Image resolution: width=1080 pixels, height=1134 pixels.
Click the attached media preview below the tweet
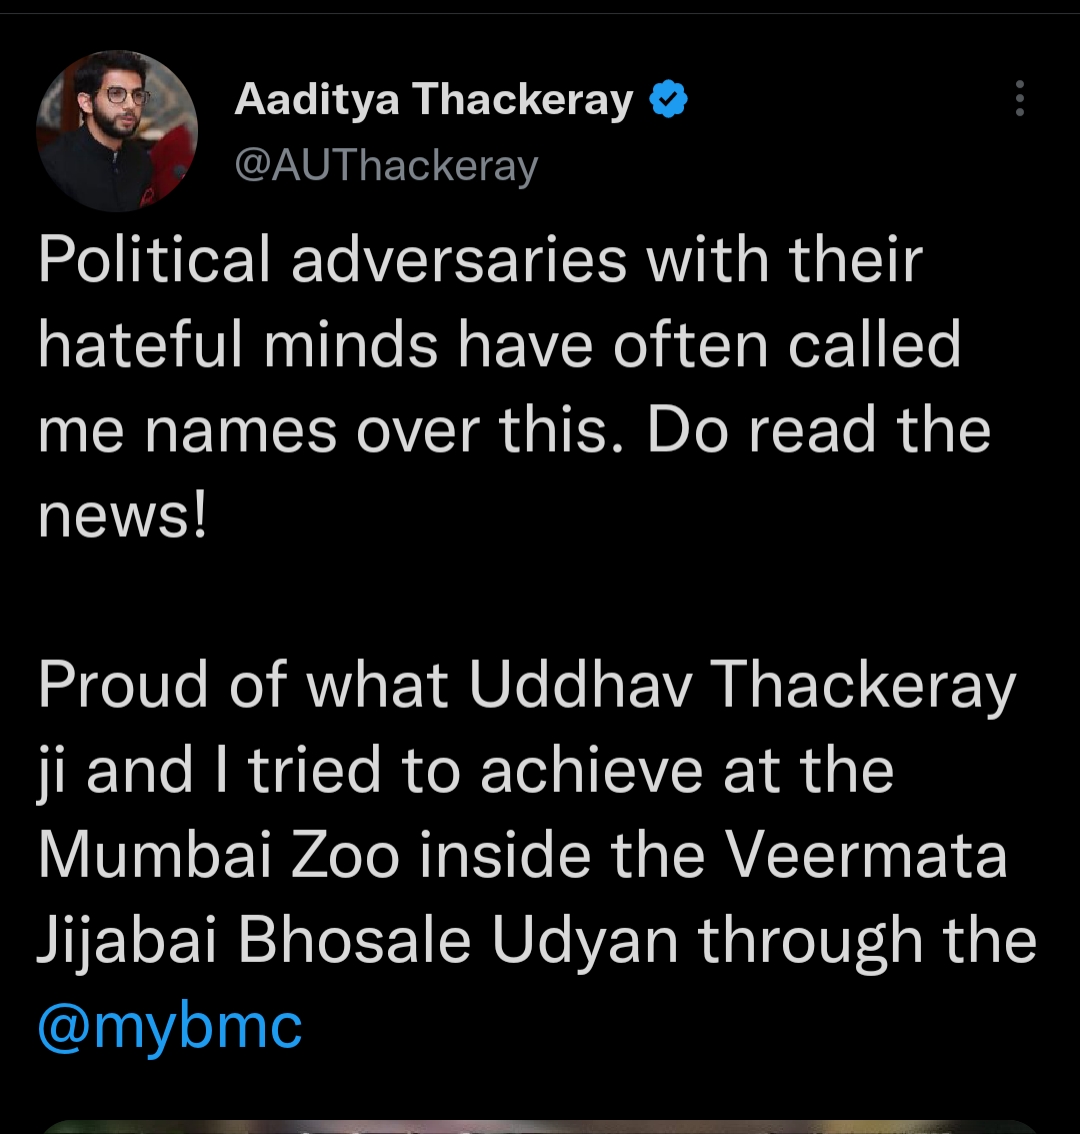540,1125
